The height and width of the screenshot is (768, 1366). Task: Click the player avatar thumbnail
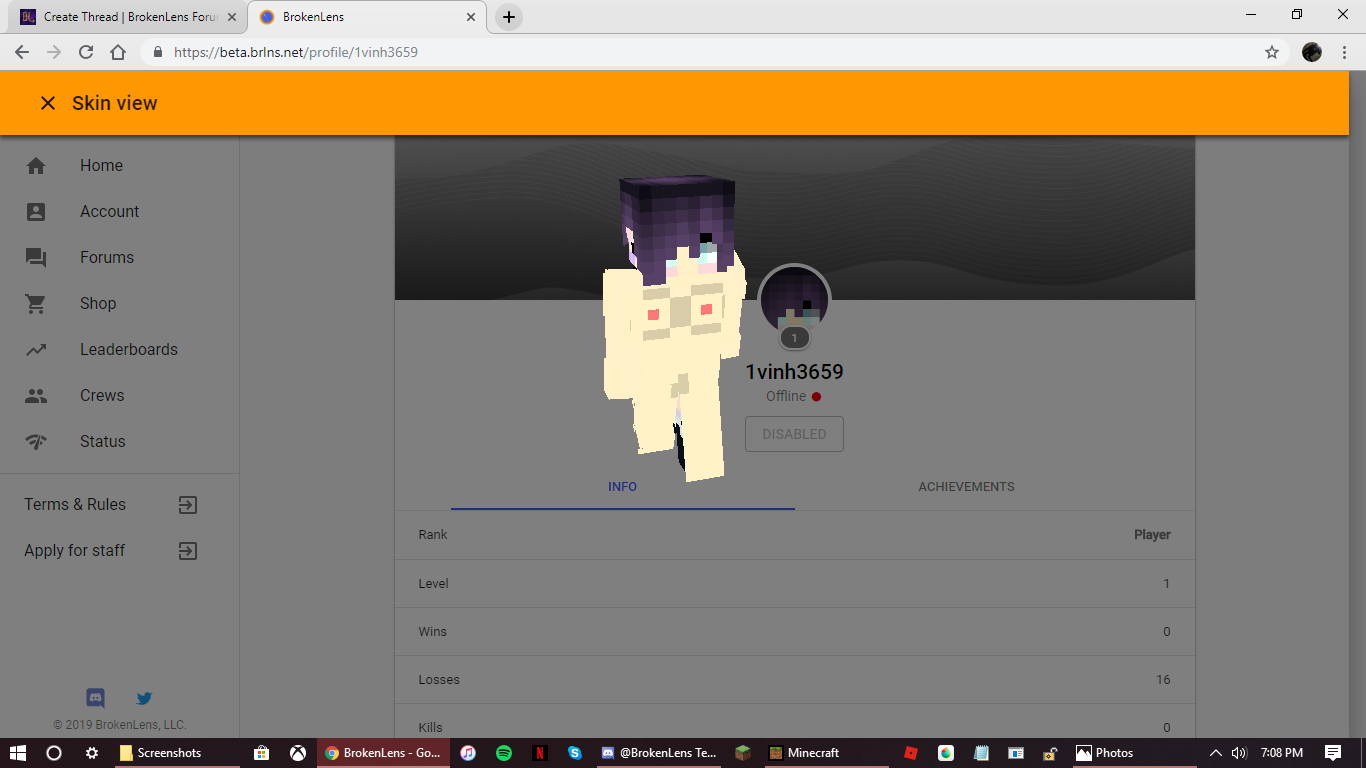point(794,300)
